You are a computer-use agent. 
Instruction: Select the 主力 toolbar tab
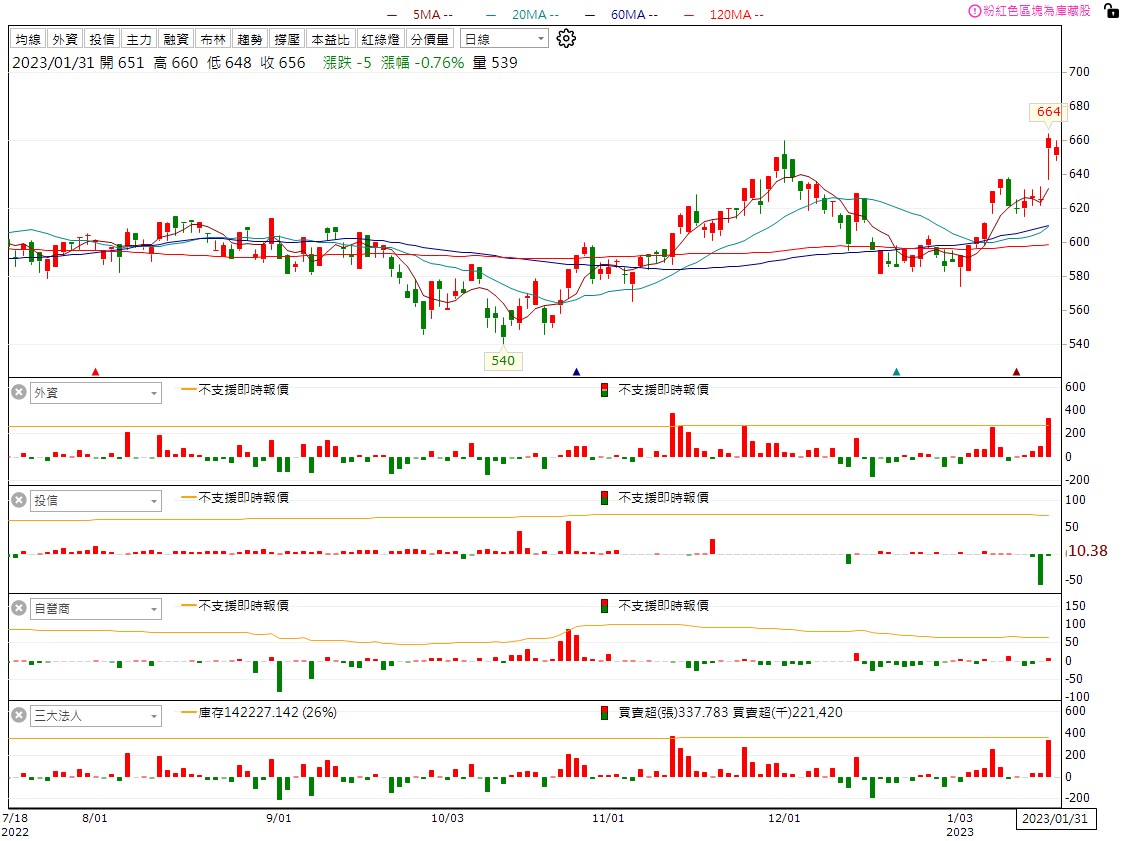[138, 39]
